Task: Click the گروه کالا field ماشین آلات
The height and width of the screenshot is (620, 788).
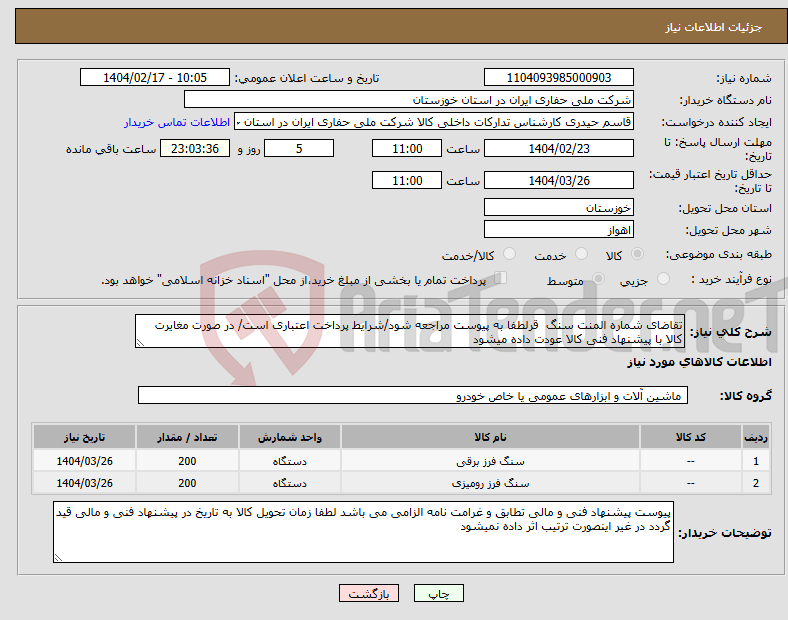Action: [x=413, y=395]
